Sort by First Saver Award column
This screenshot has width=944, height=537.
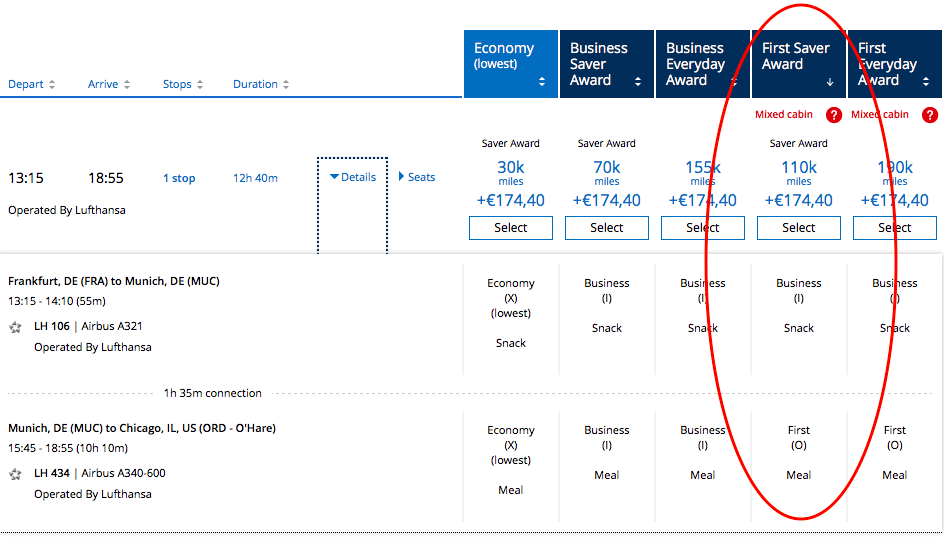(x=797, y=63)
